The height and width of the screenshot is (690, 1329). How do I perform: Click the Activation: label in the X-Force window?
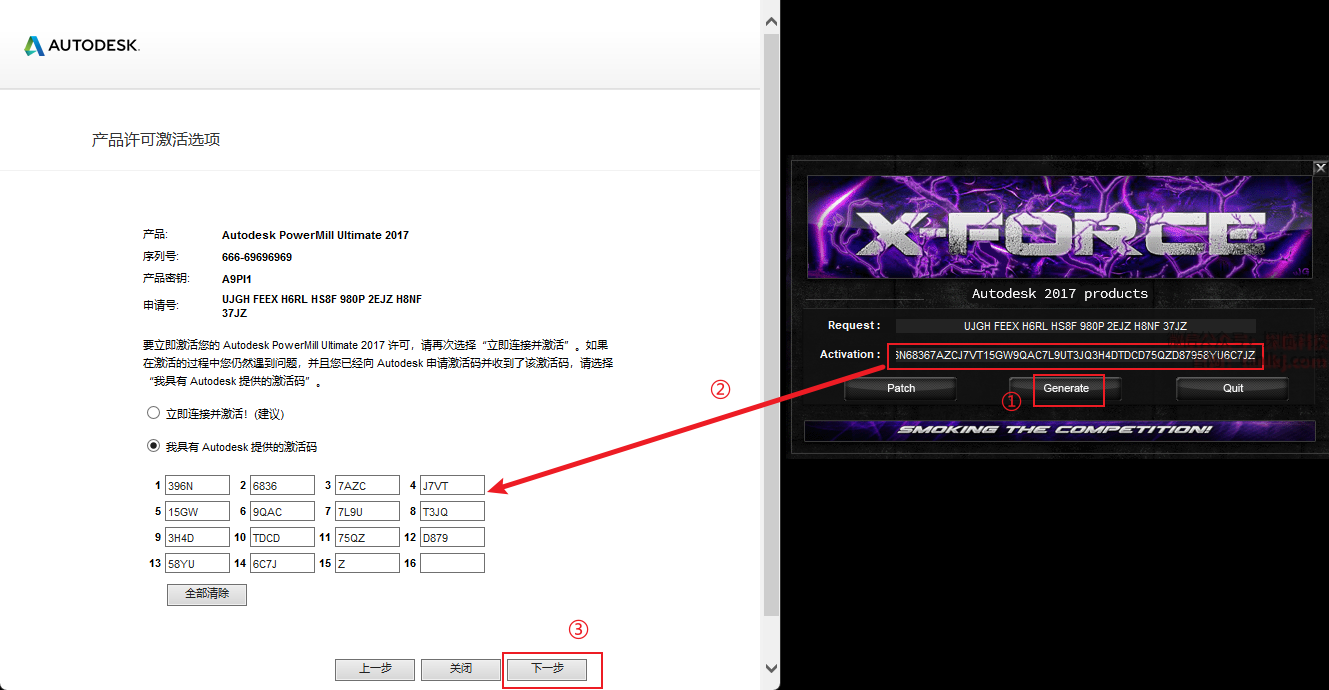[x=850, y=355]
